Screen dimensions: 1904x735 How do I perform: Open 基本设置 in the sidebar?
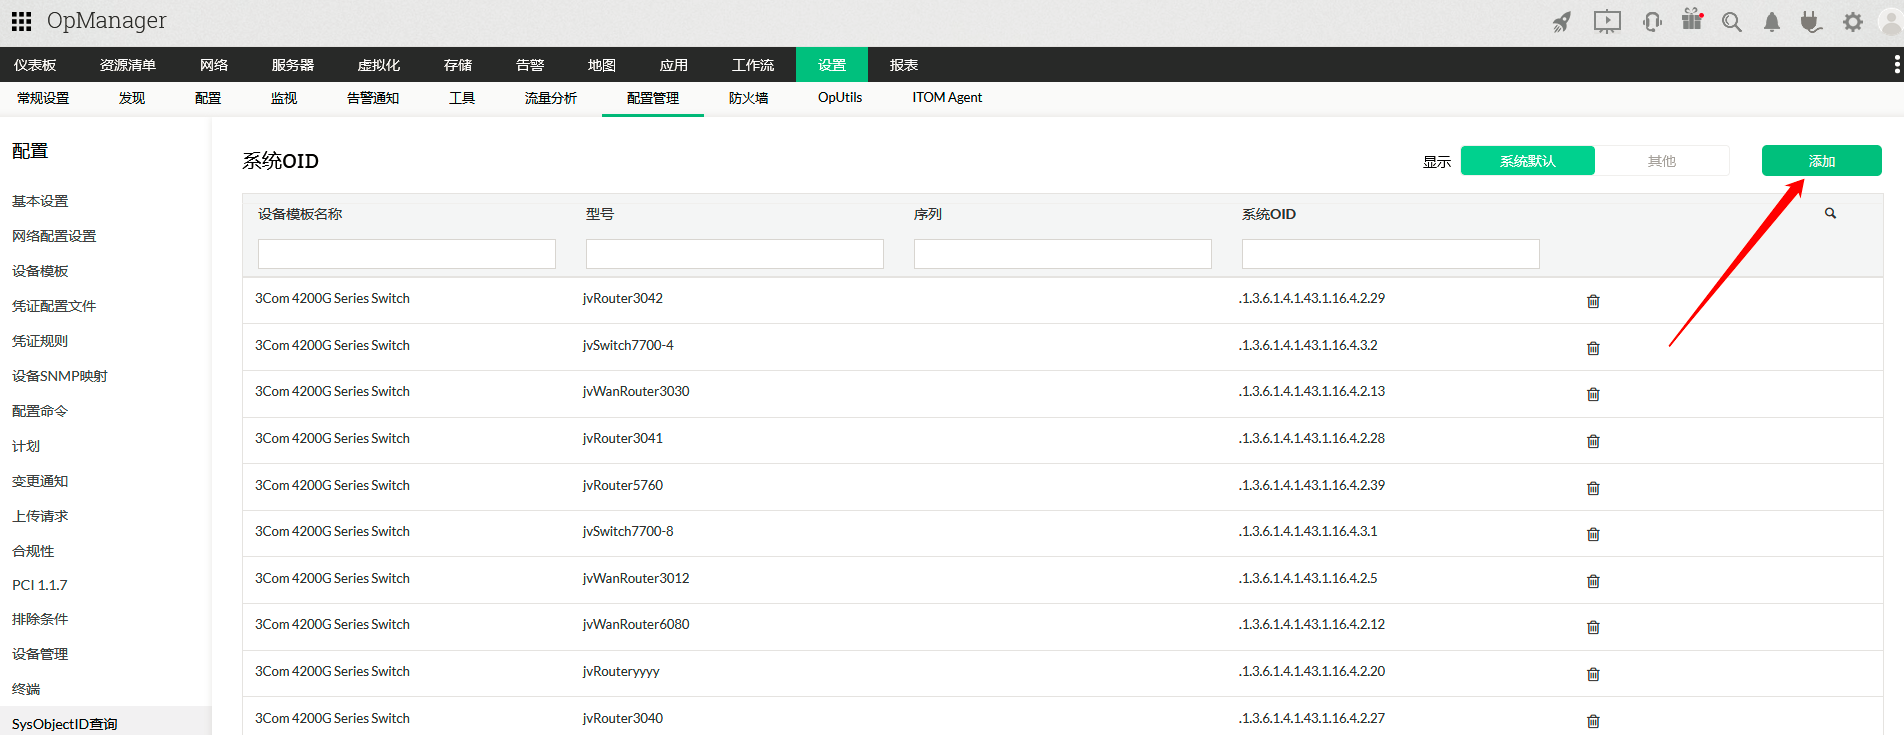(40, 201)
